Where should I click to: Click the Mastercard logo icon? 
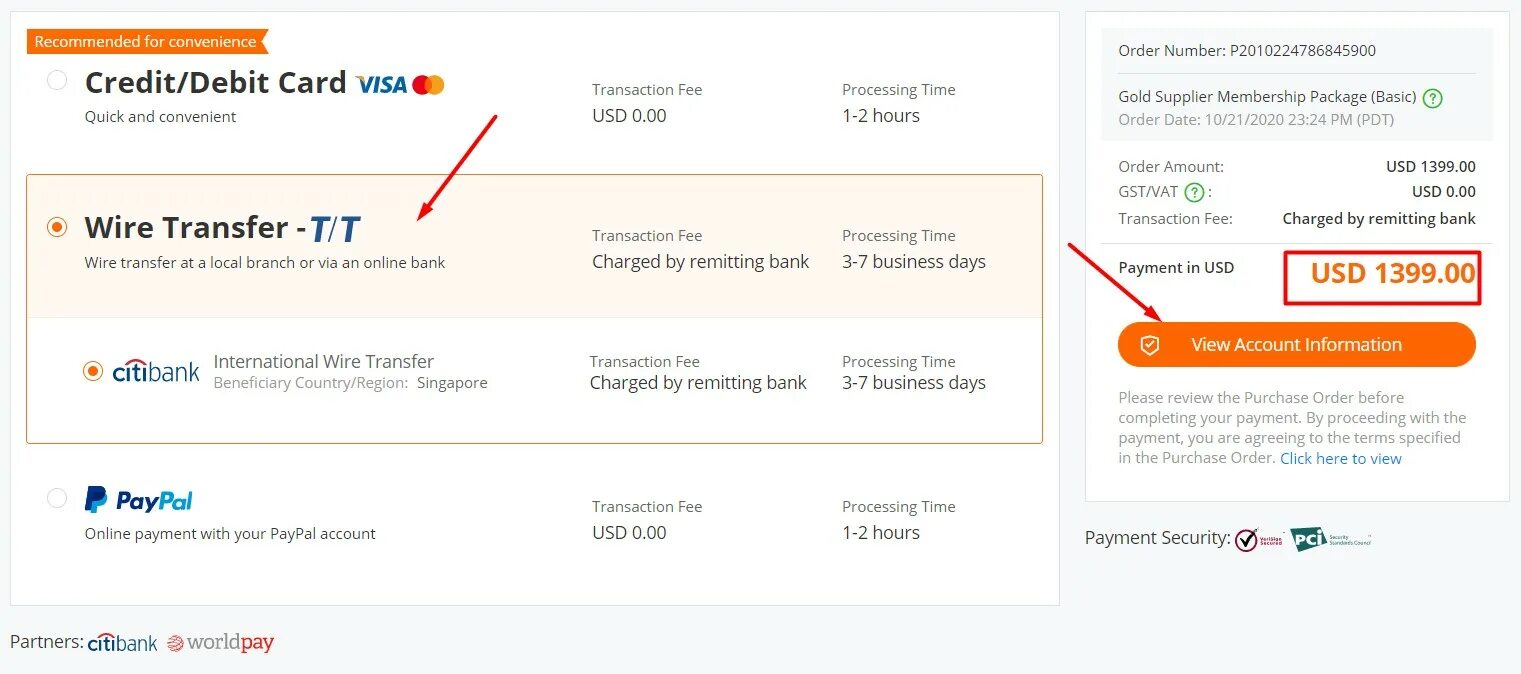click(428, 85)
